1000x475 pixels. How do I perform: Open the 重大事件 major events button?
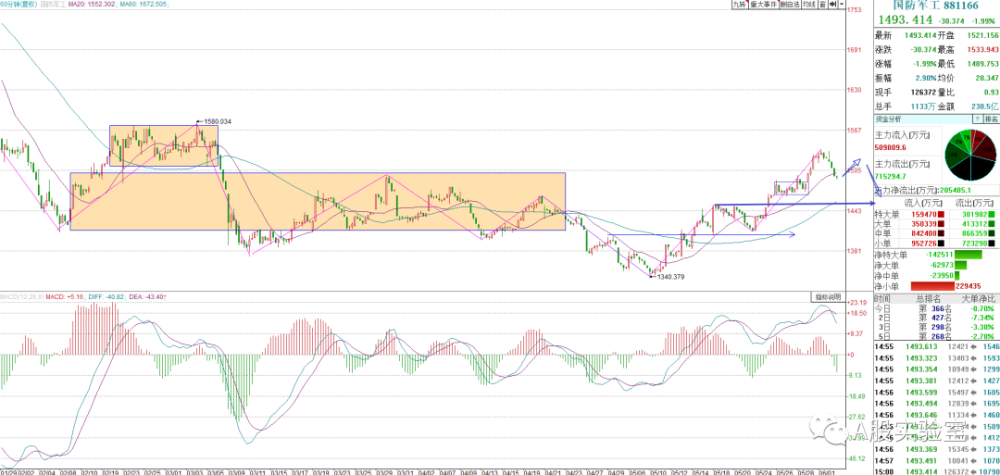click(x=763, y=4)
